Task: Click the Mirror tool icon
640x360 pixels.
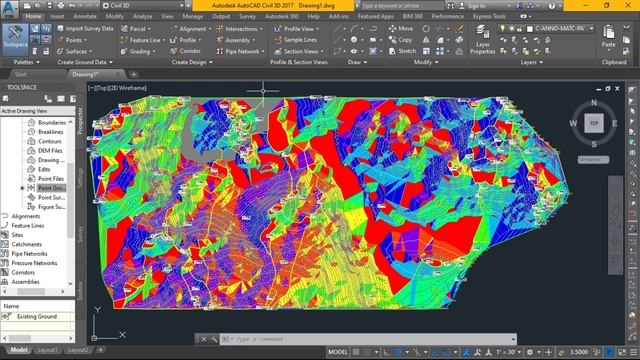Action: point(426,40)
